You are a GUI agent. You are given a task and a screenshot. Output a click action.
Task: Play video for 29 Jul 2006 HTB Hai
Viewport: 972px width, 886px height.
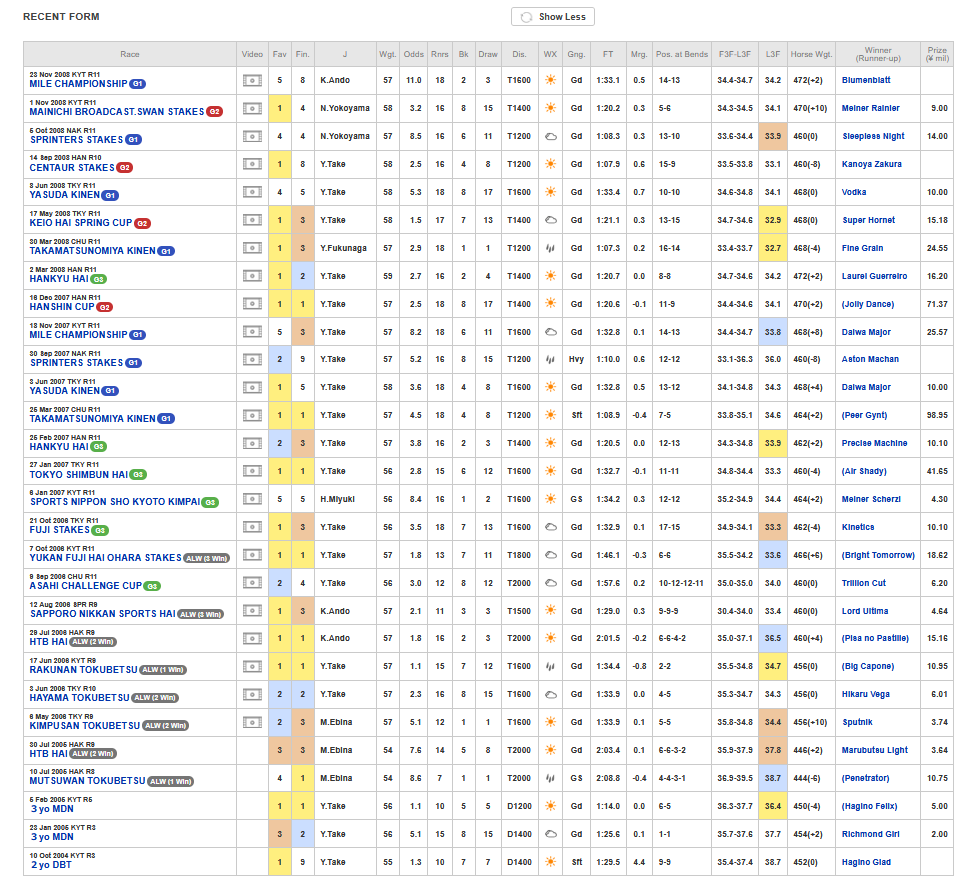[252, 638]
